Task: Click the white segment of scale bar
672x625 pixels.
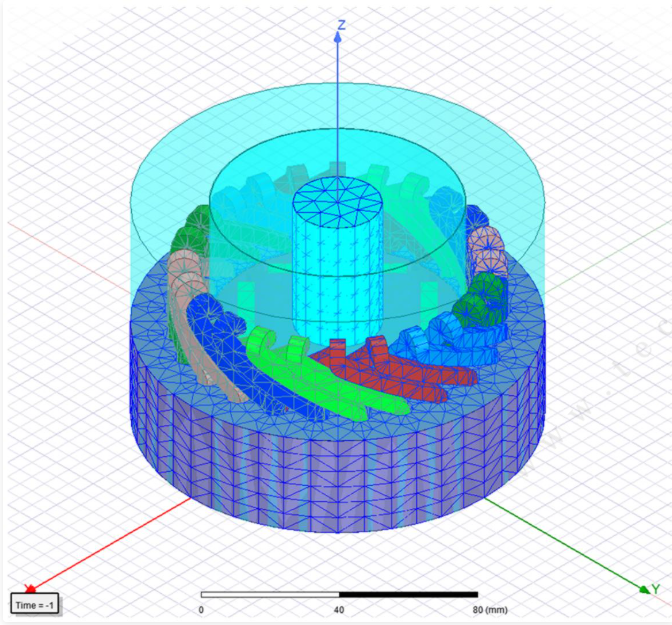Action: pyautogui.click(x=270, y=596)
